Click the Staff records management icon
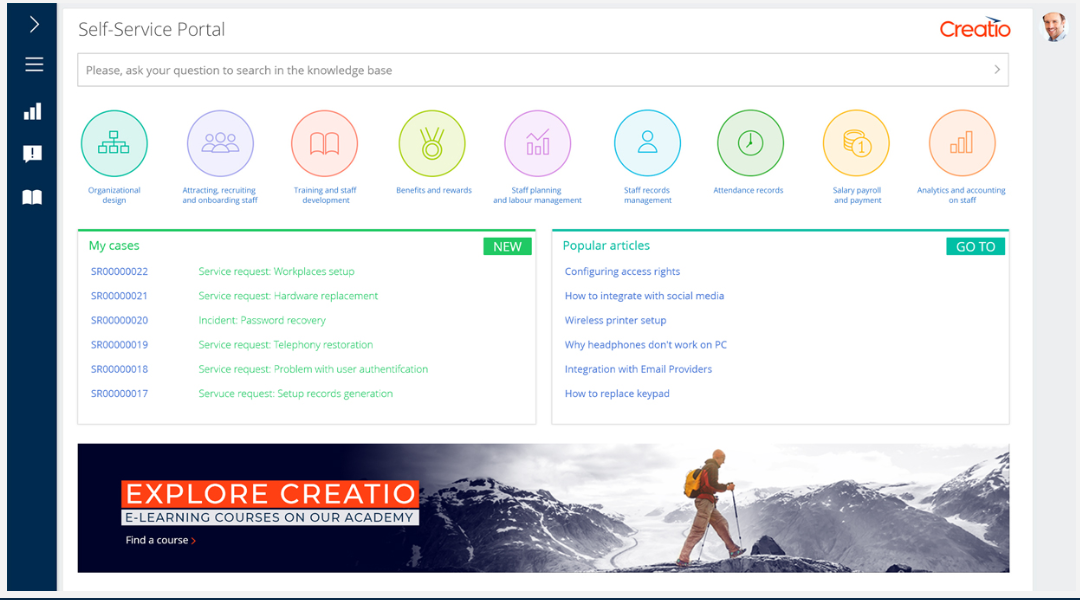 pyautogui.click(x=647, y=144)
